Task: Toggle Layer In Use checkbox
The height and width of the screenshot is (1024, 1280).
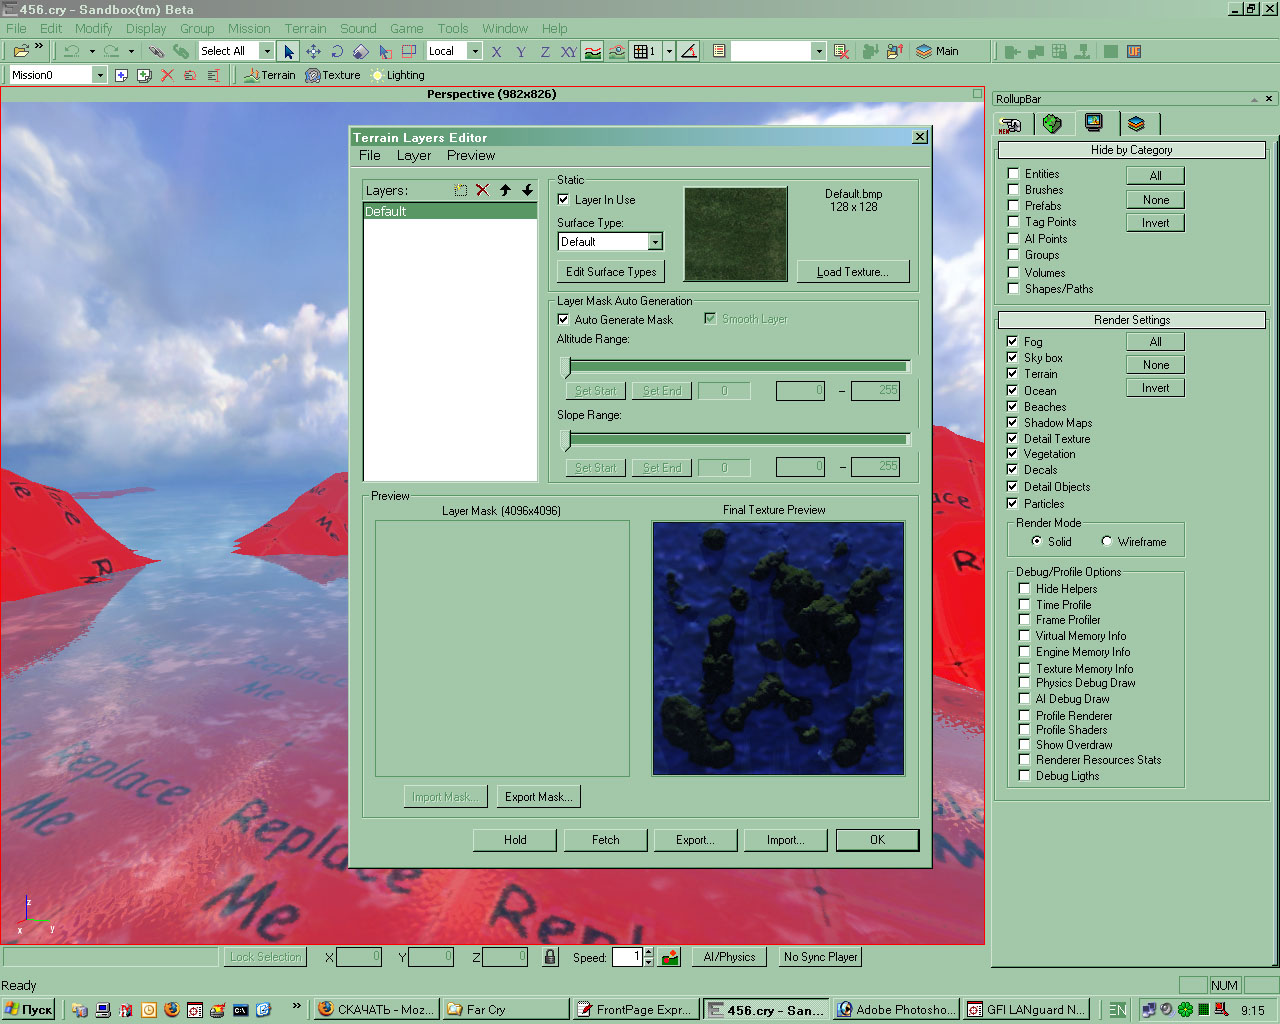Action: [563, 200]
